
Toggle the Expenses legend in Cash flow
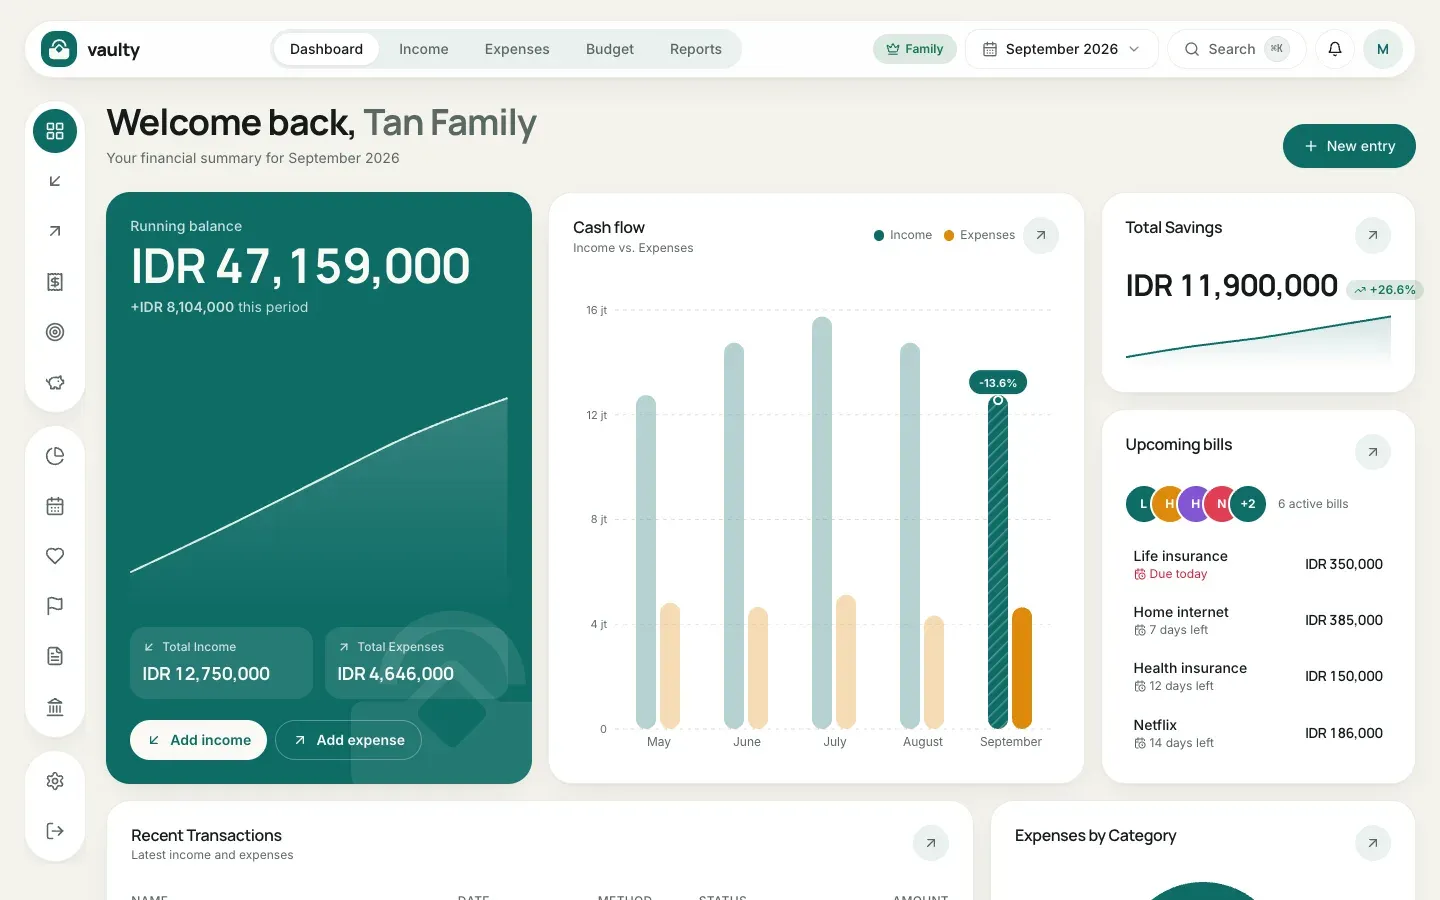[980, 235]
